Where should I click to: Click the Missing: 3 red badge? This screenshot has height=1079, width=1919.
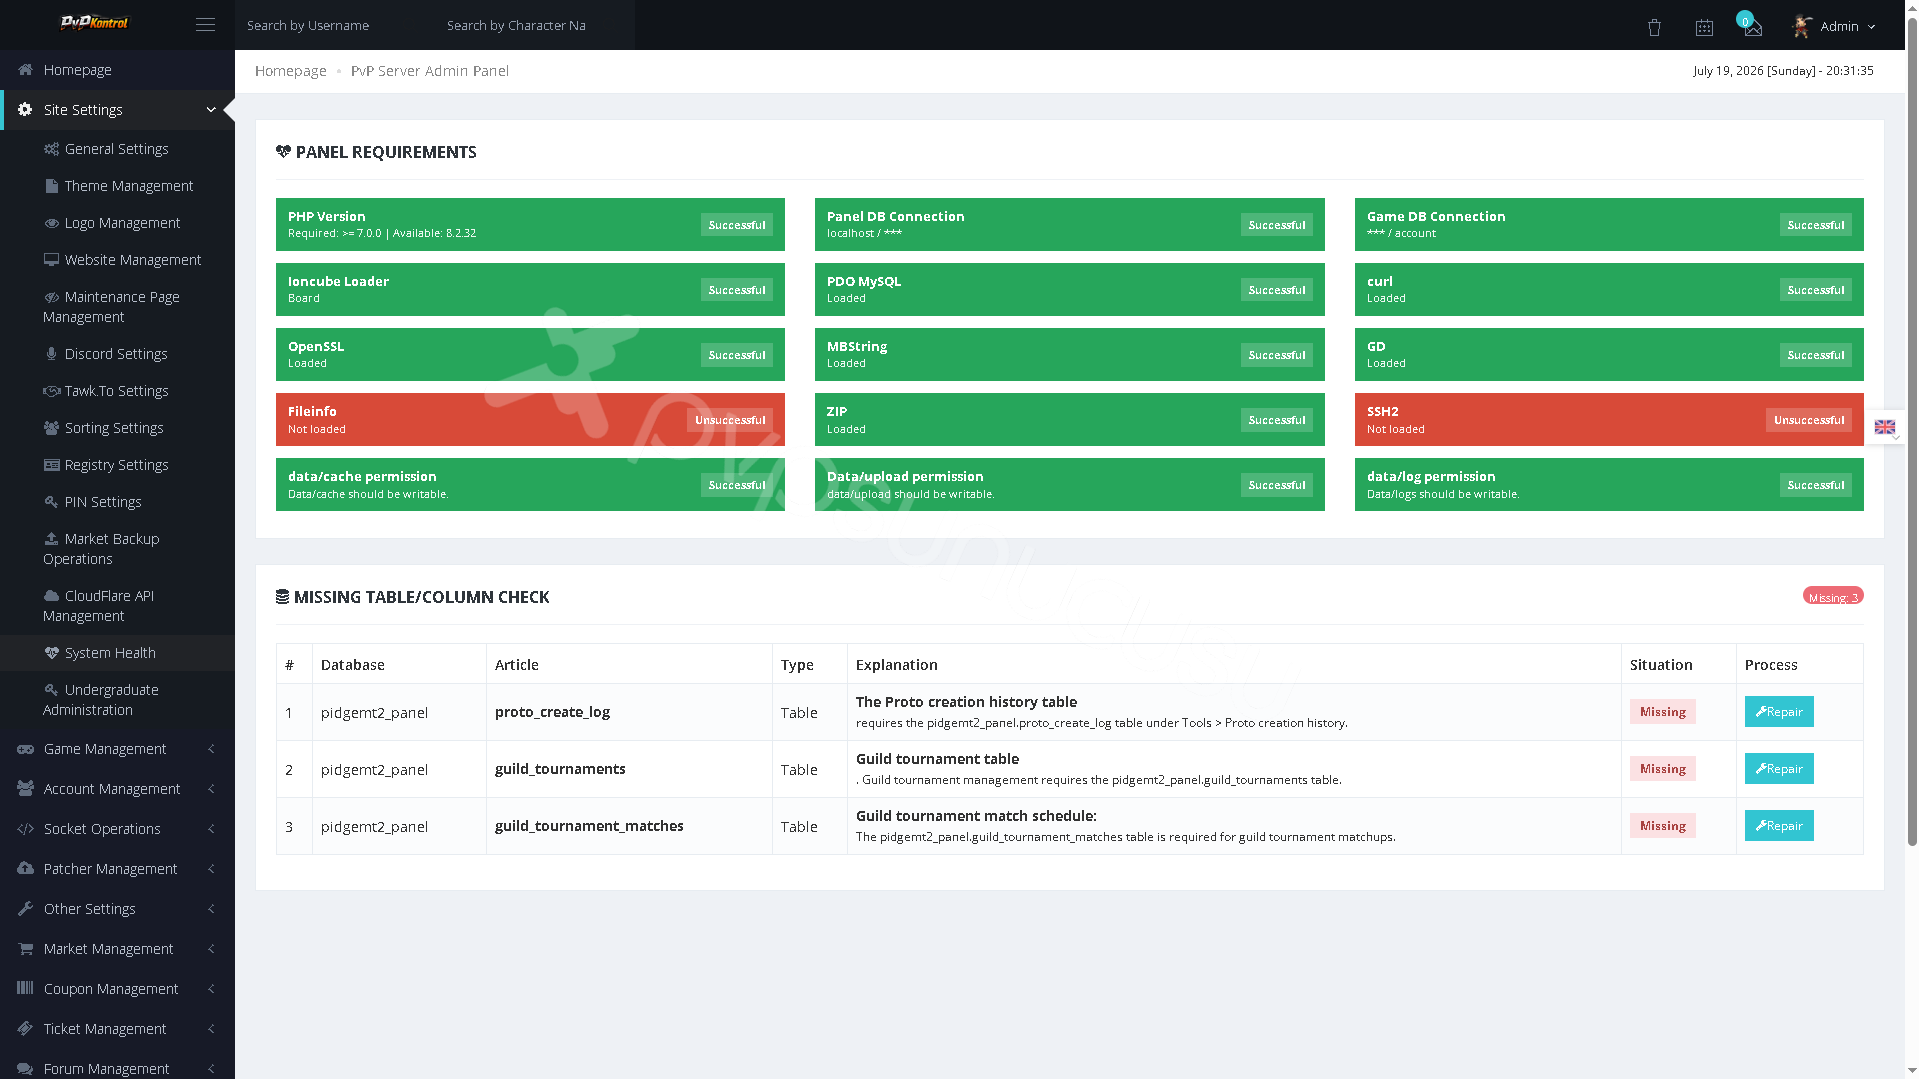click(1833, 596)
